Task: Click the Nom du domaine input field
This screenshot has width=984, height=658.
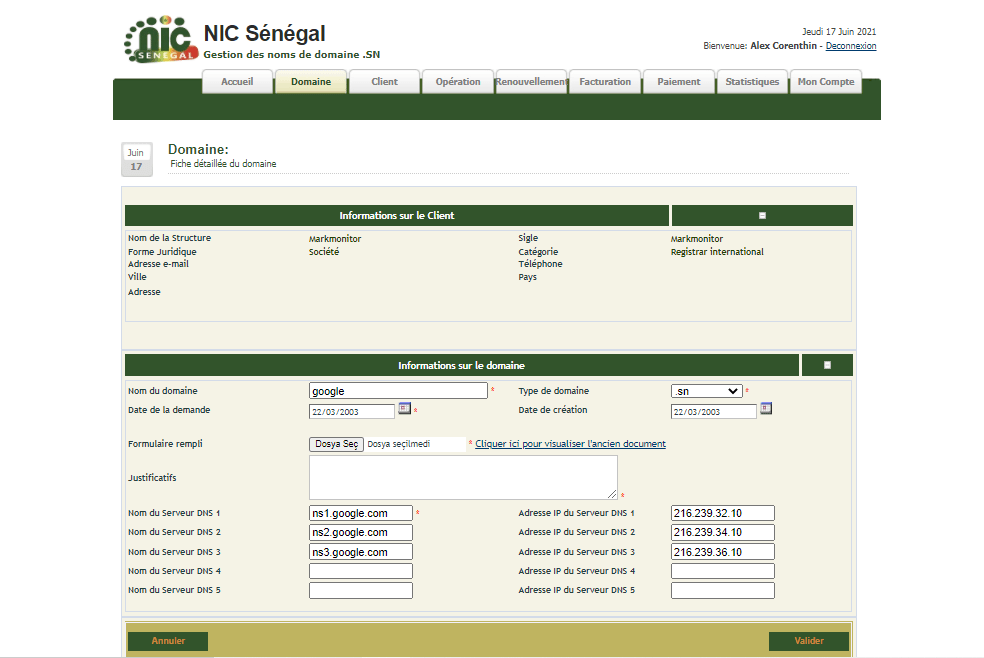Action: [x=398, y=391]
